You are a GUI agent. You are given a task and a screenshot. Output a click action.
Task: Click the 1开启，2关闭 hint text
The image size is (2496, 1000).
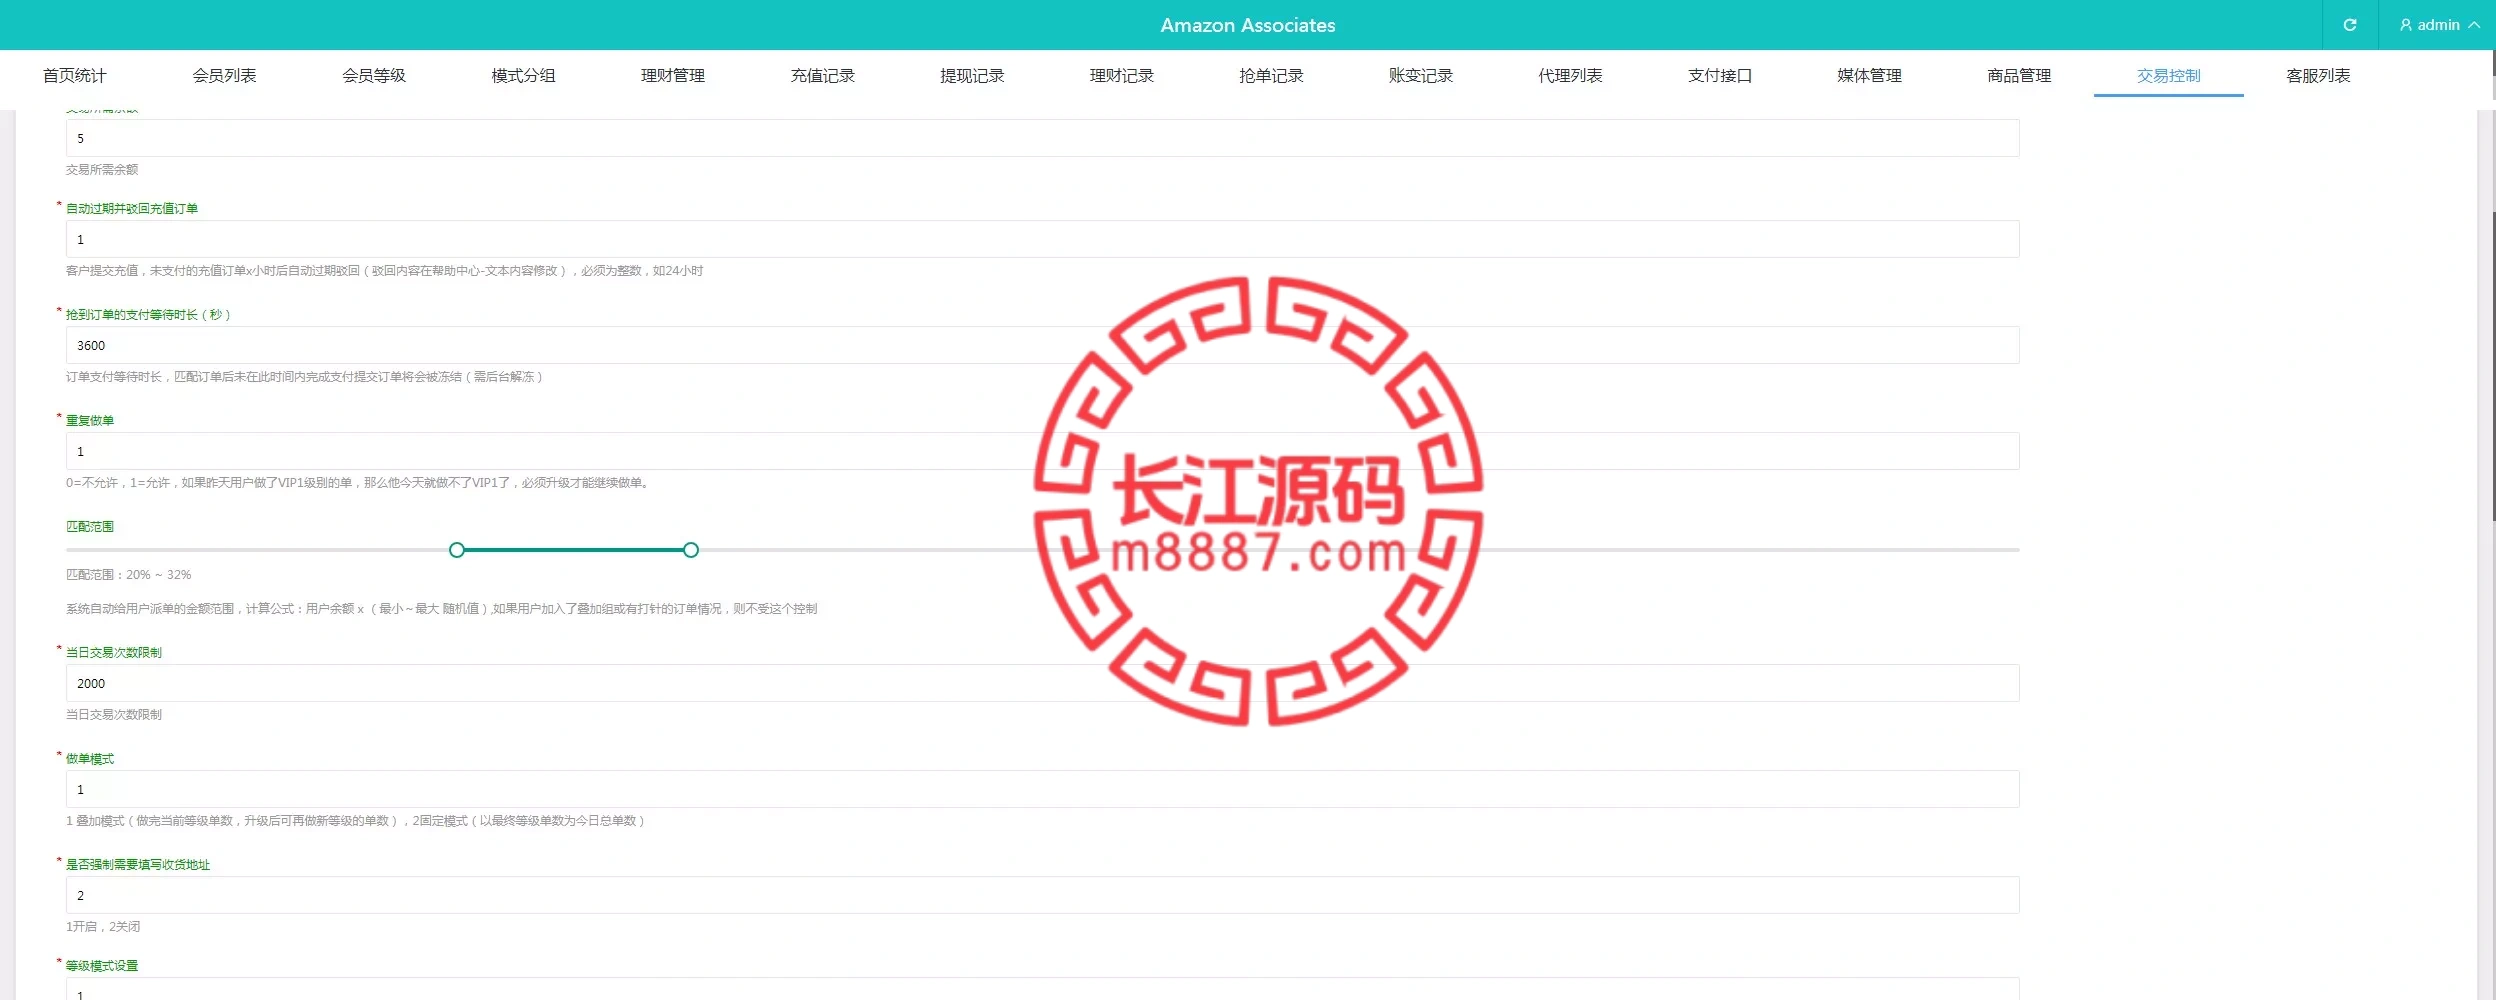(x=103, y=927)
